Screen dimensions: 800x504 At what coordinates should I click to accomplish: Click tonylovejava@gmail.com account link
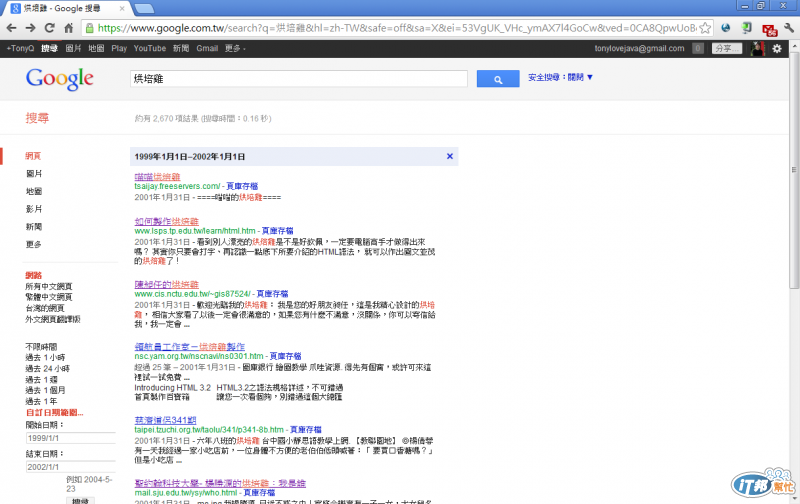click(639, 48)
